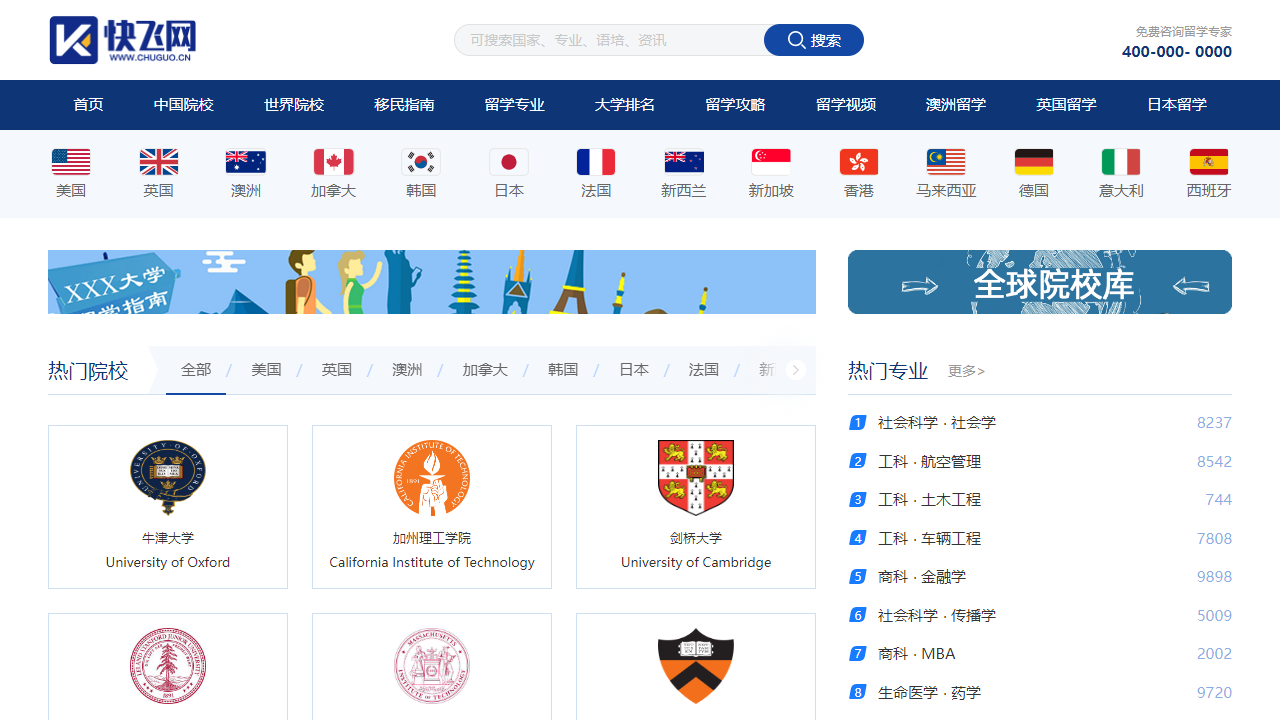Select the 香港 Hong Kong icon

pyautogui.click(x=858, y=161)
